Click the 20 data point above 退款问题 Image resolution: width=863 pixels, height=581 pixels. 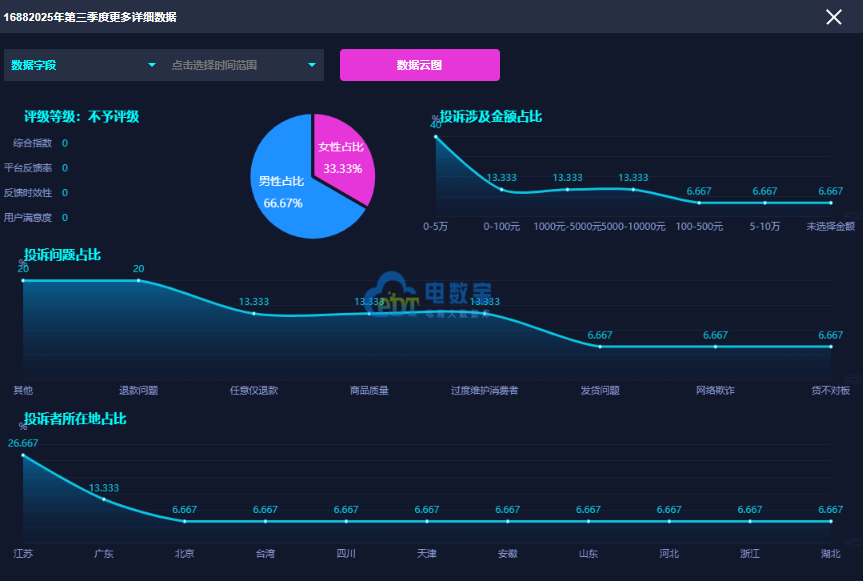(x=138, y=281)
